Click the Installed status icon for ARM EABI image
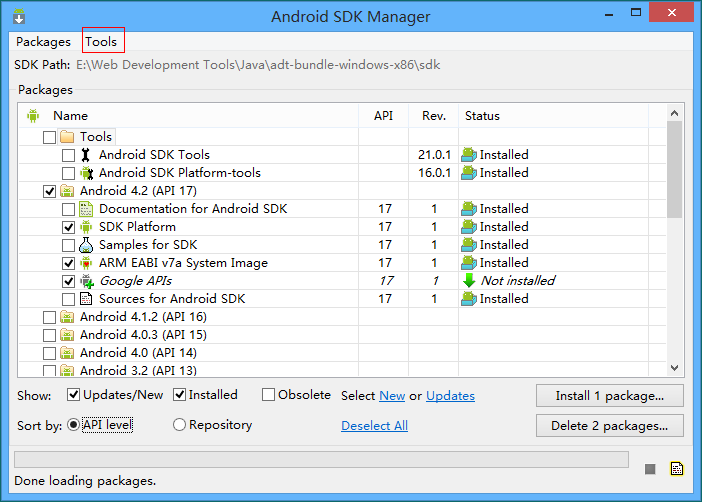 tap(469, 263)
